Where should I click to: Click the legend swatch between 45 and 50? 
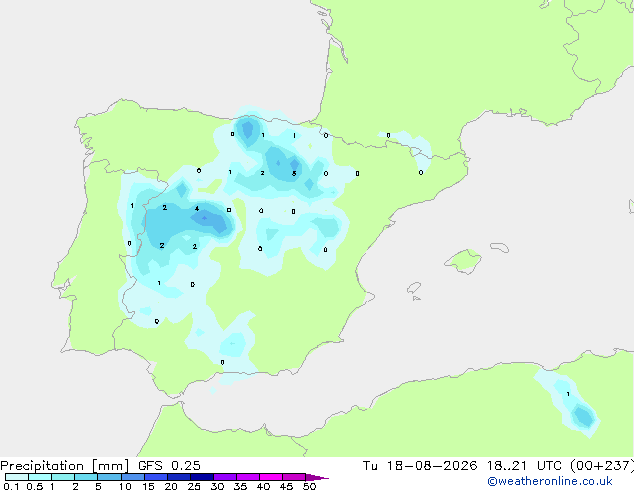pos(294,477)
